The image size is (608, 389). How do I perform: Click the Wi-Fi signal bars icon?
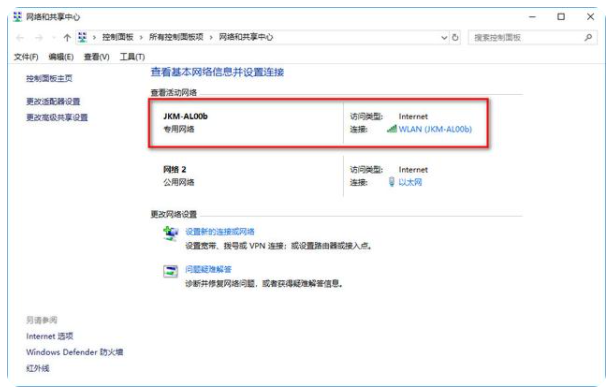click(x=392, y=129)
